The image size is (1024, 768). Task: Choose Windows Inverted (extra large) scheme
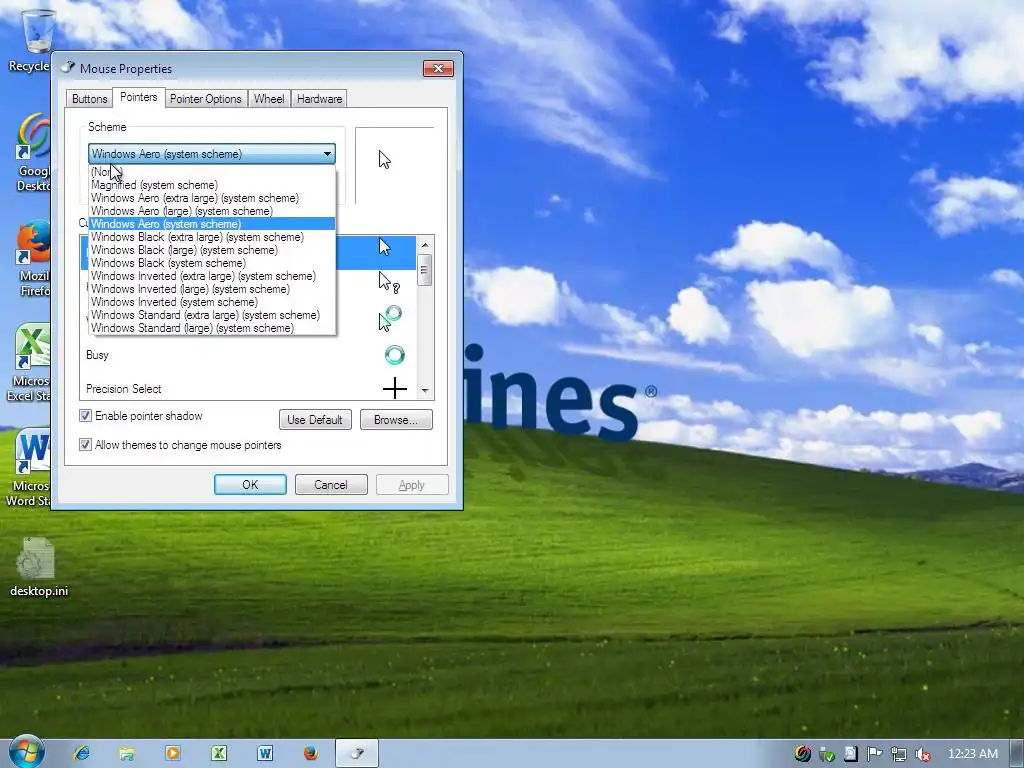212,276
